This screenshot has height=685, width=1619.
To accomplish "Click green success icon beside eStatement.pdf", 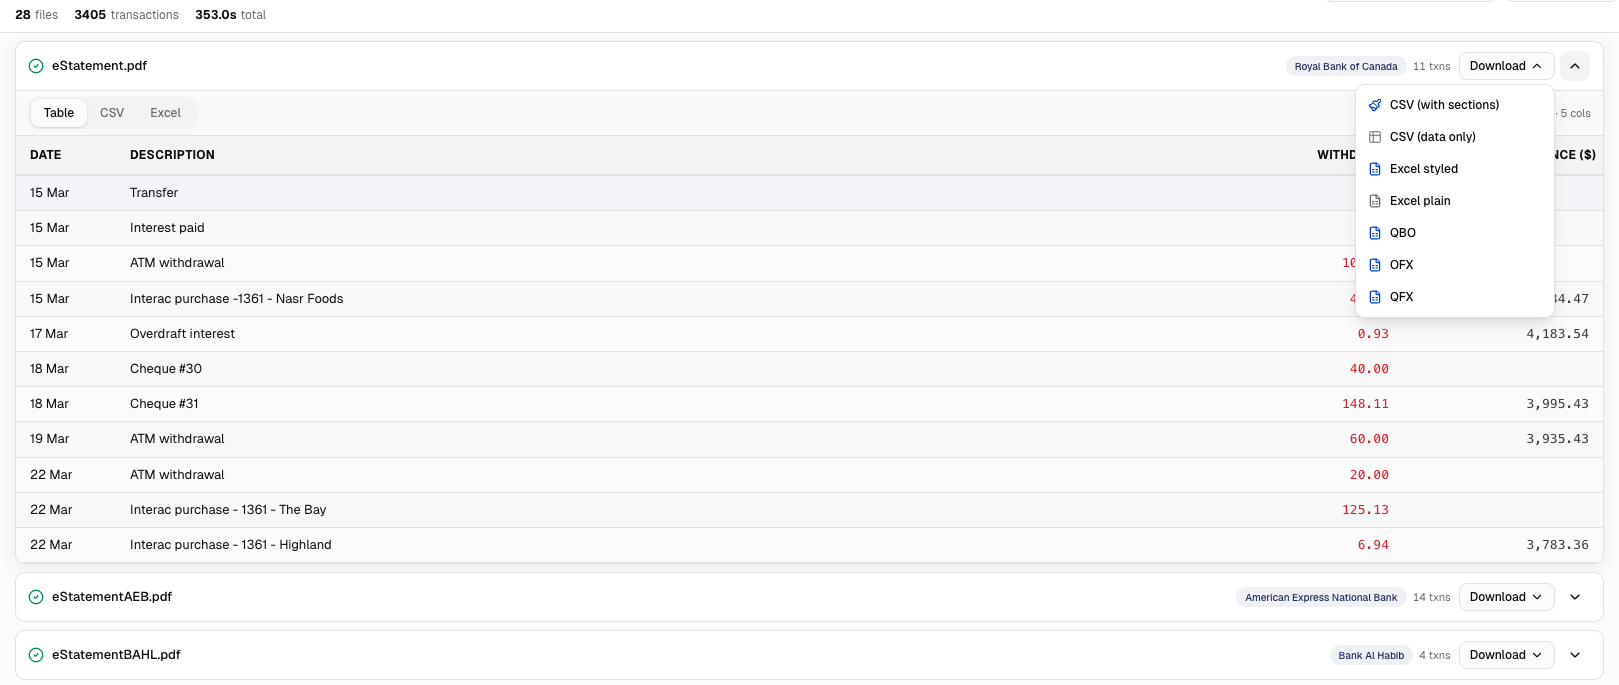I will [35, 65].
